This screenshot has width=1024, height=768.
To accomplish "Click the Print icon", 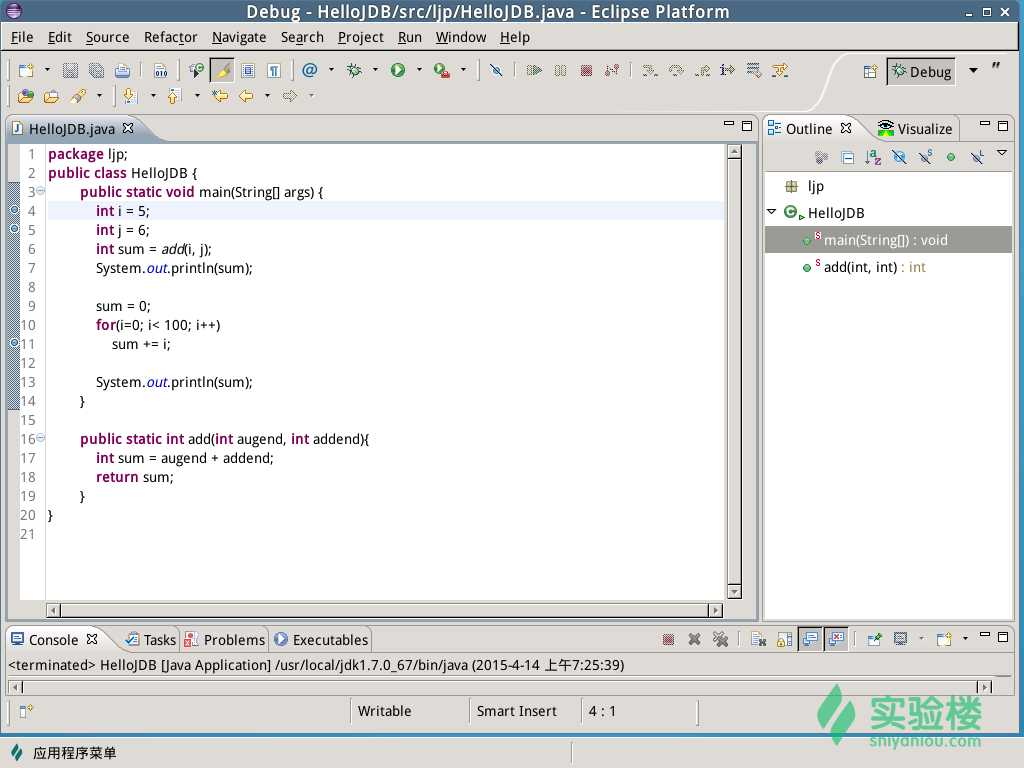I will click(122, 71).
